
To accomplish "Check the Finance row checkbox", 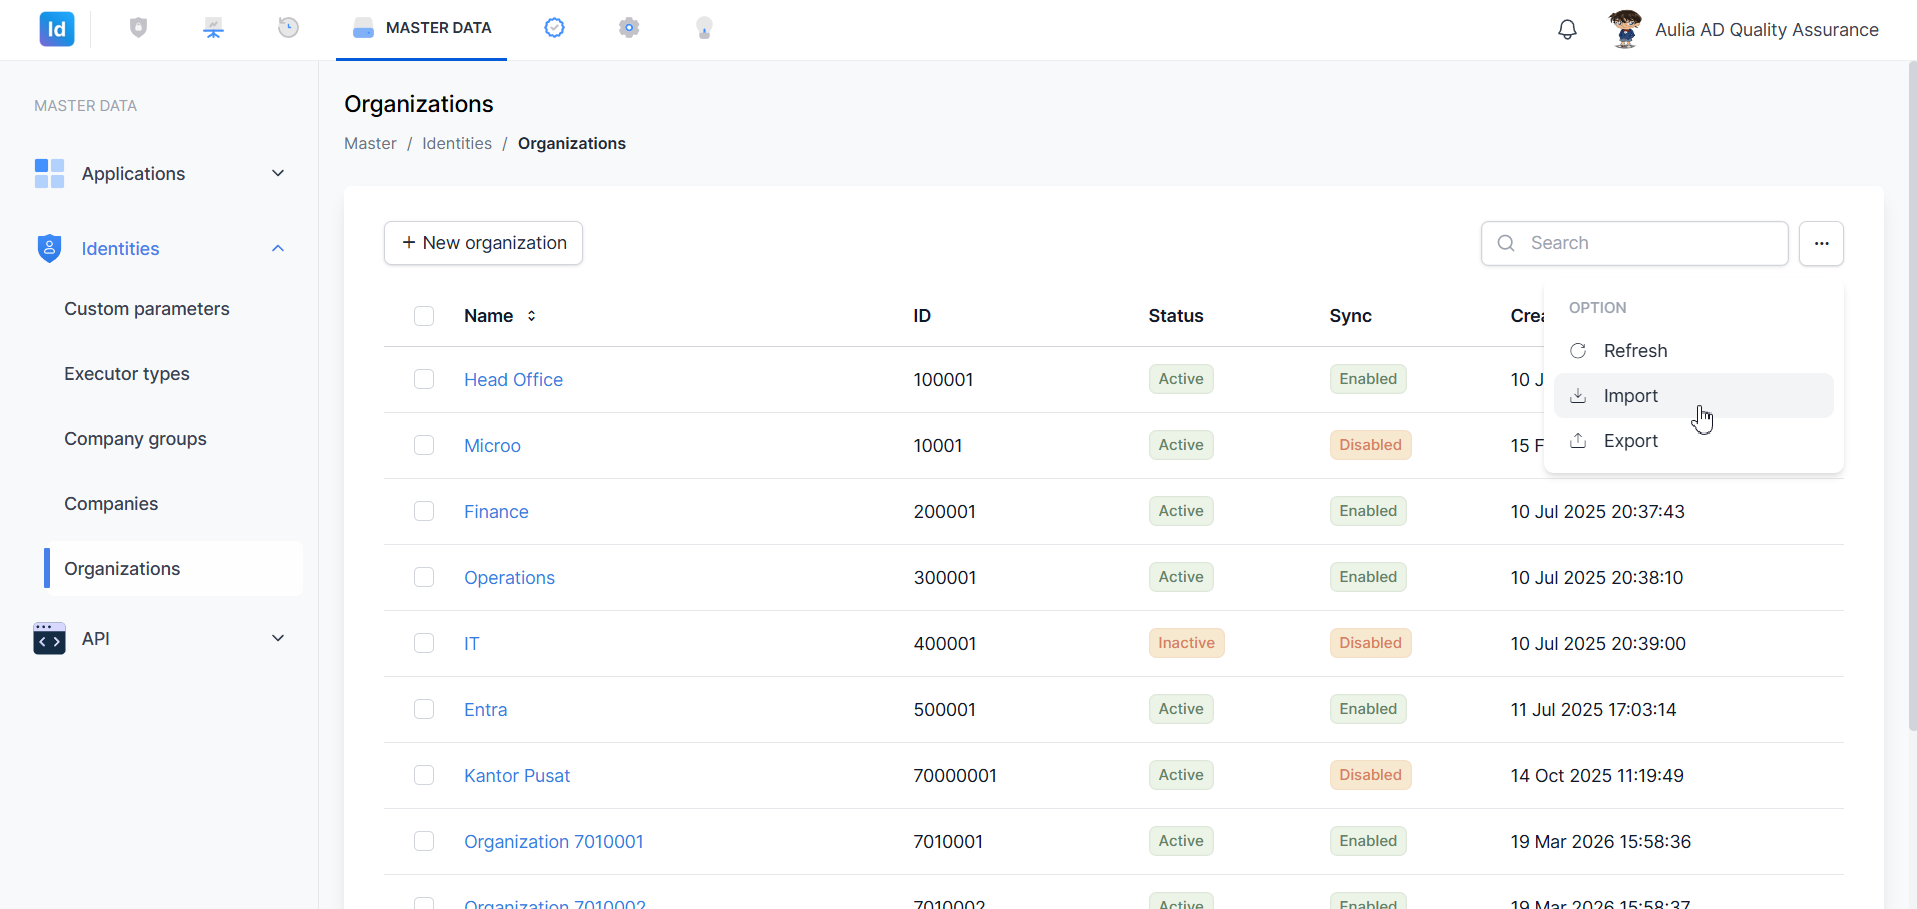I will coord(424,511).
